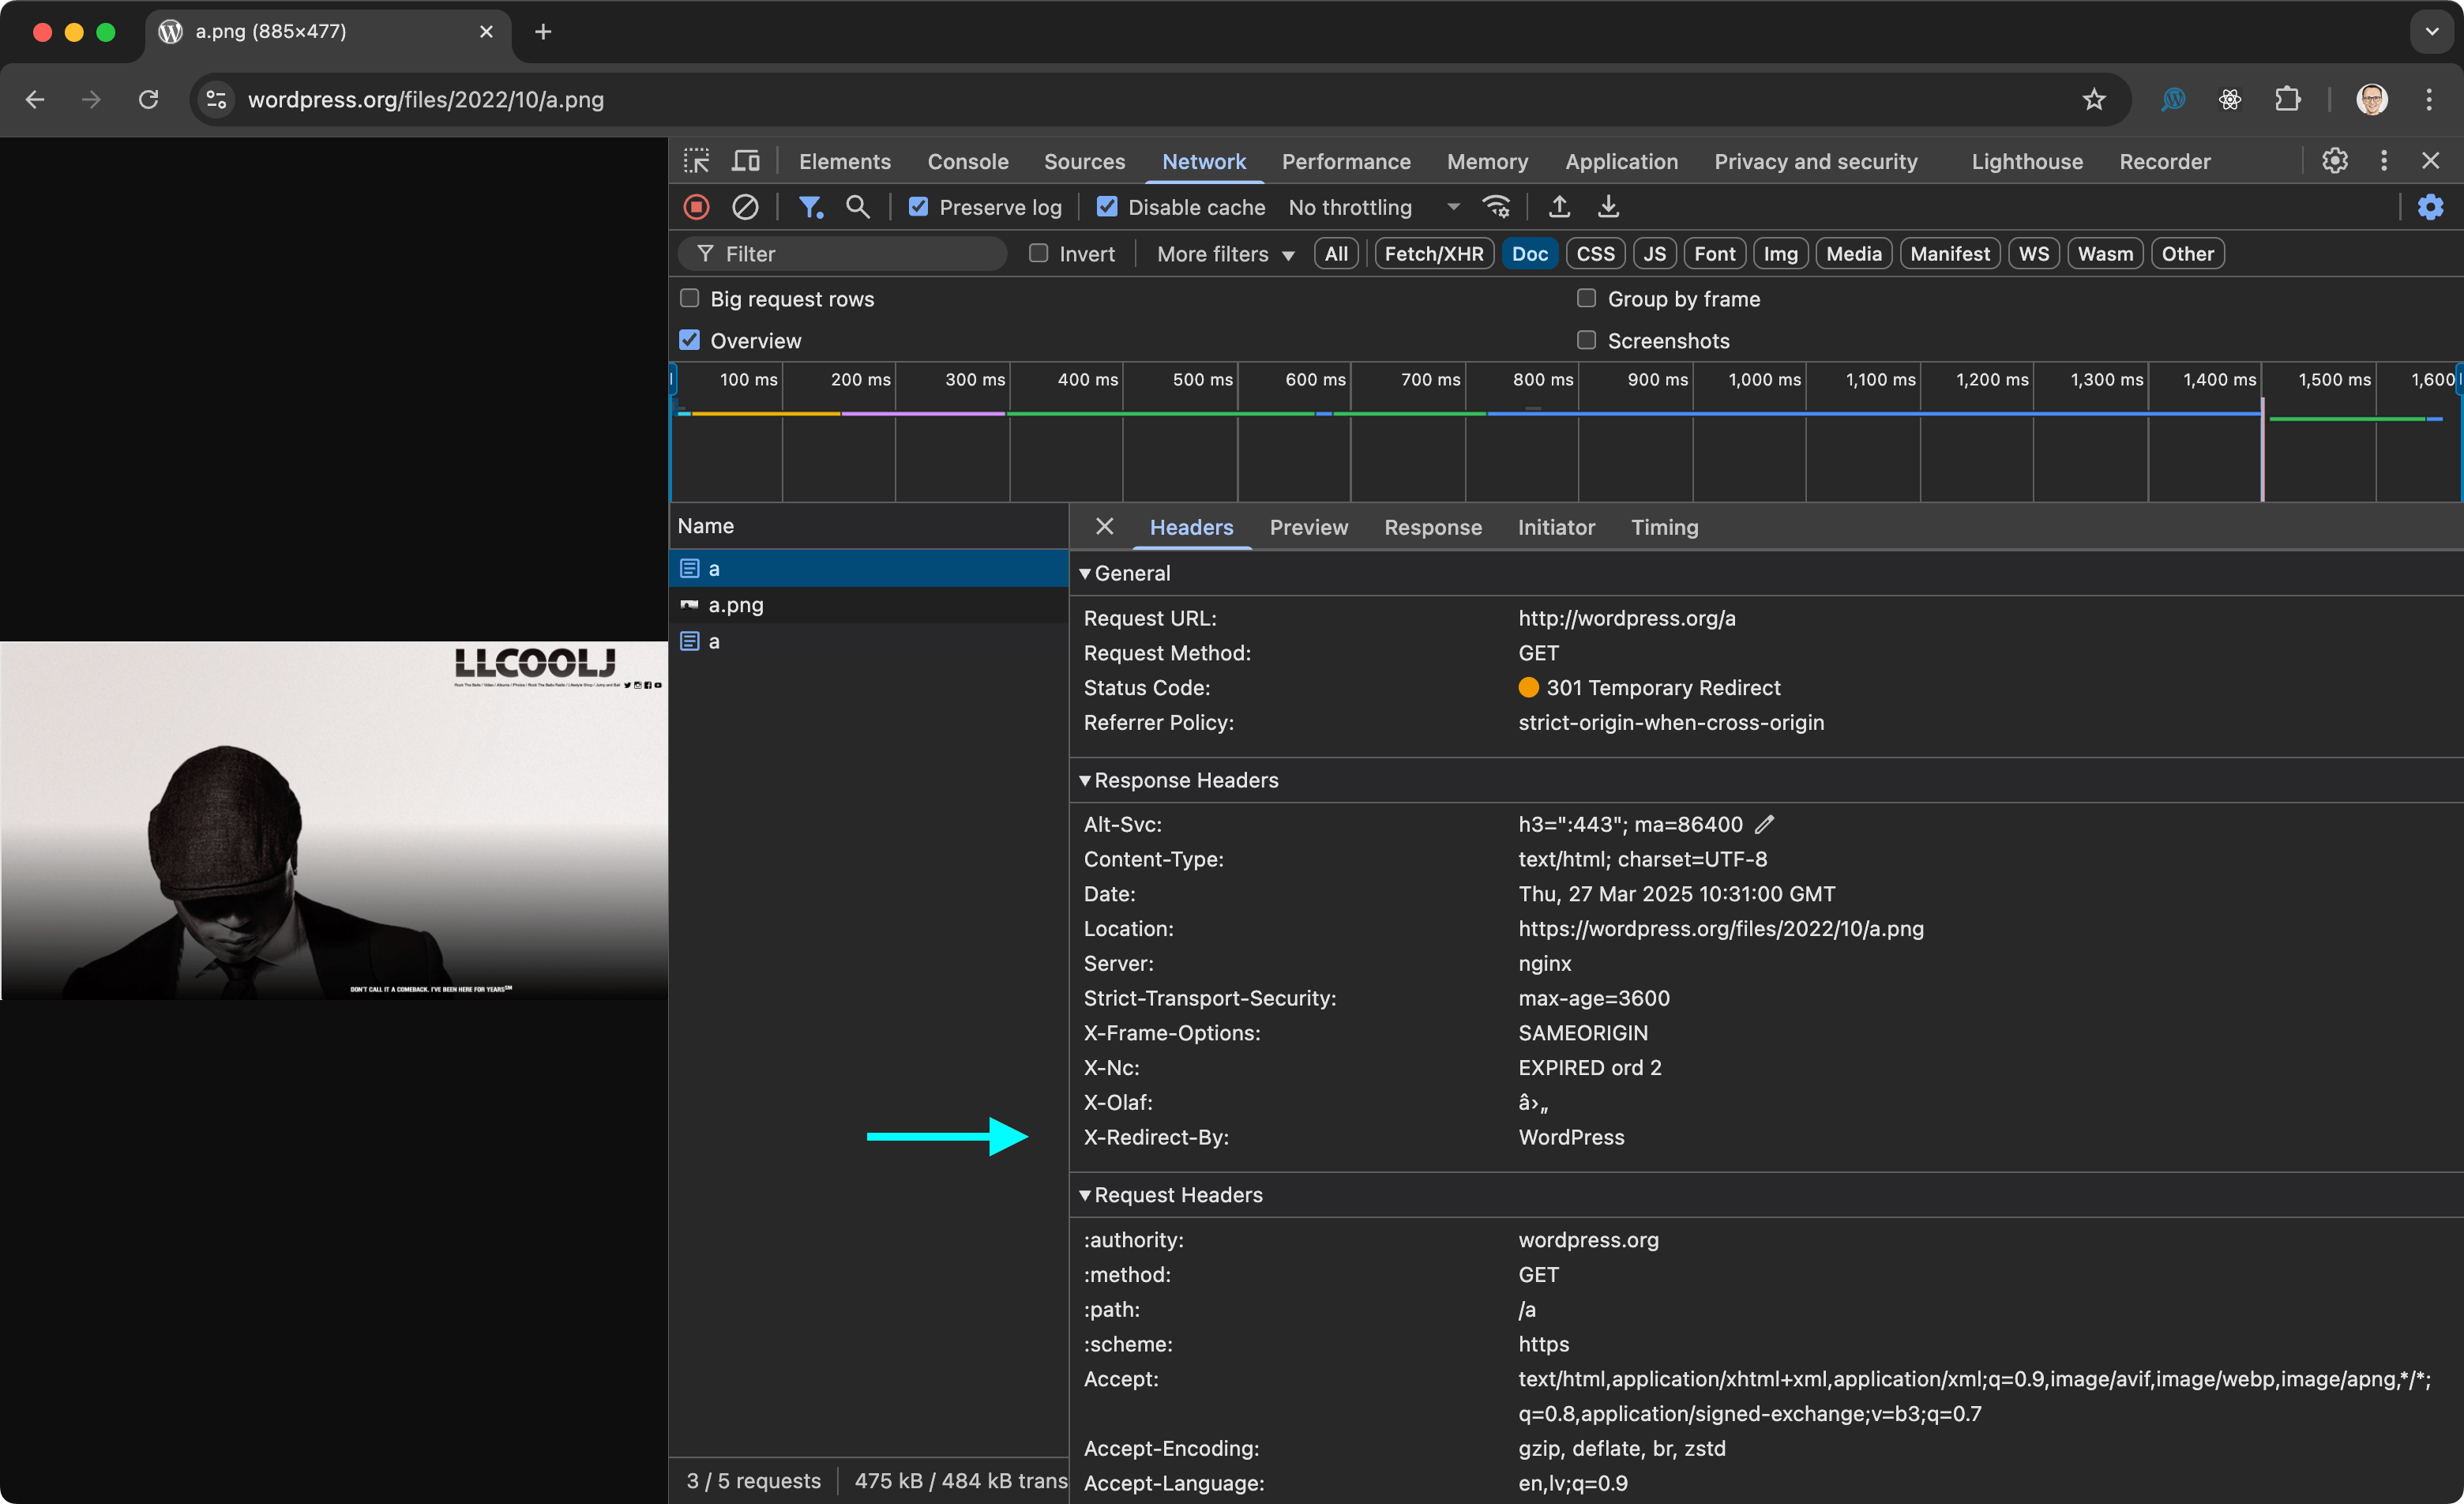Select the Fetch/XHR filter type
The height and width of the screenshot is (1504, 2464).
click(1434, 253)
